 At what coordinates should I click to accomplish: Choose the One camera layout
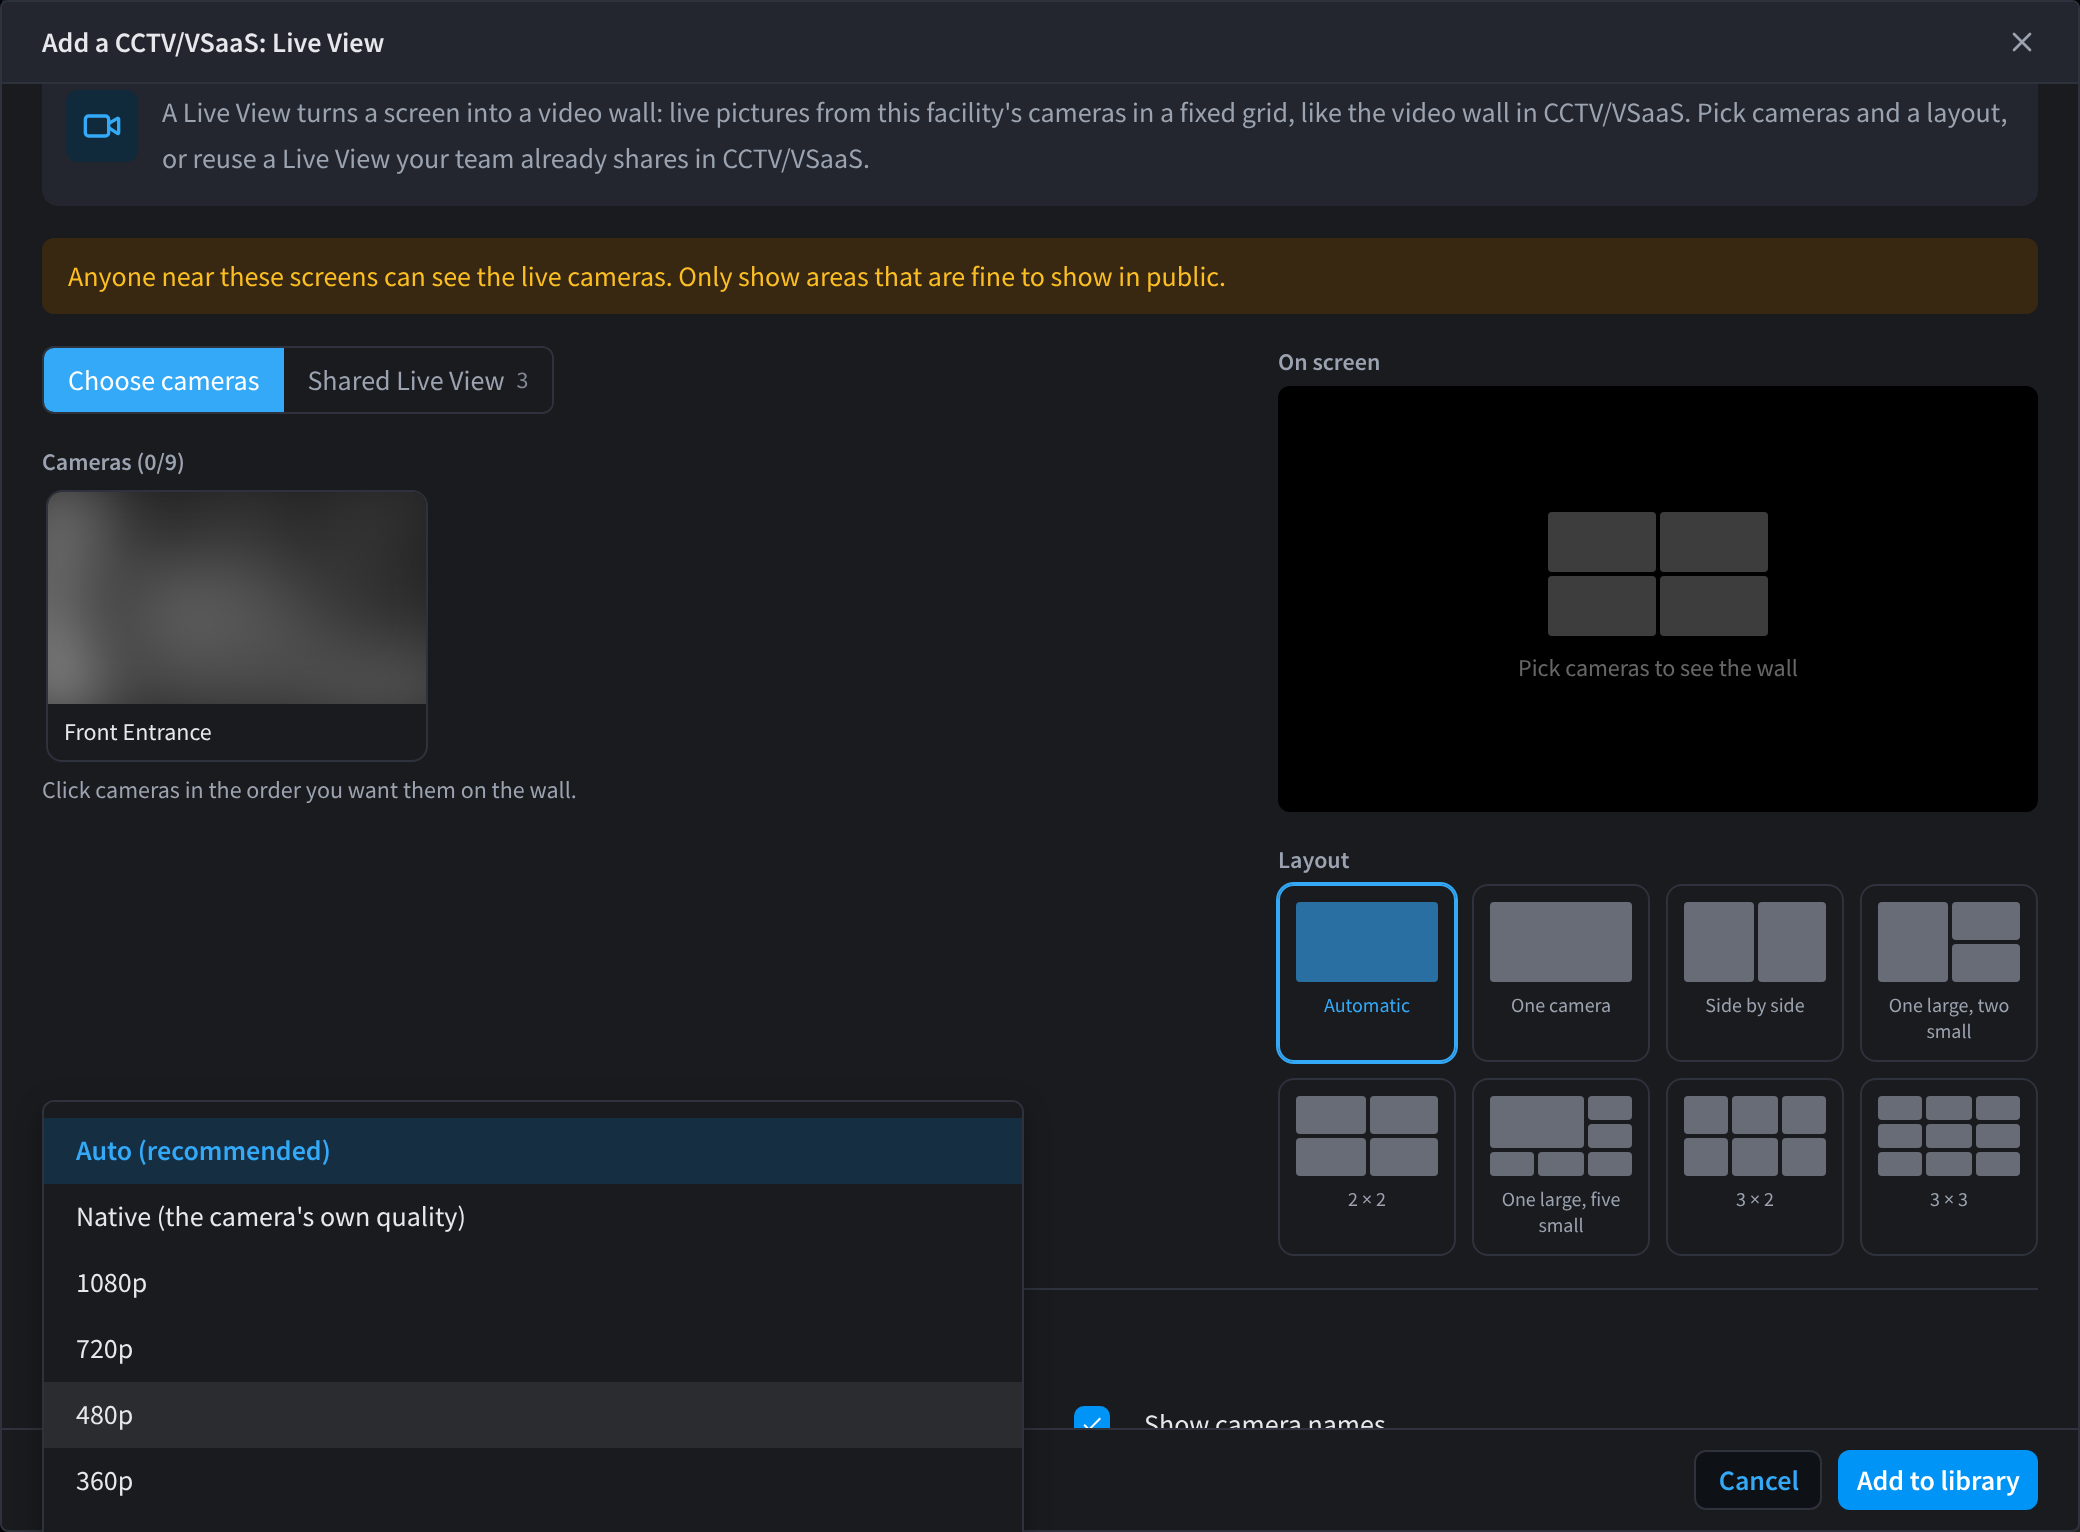(x=1560, y=972)
